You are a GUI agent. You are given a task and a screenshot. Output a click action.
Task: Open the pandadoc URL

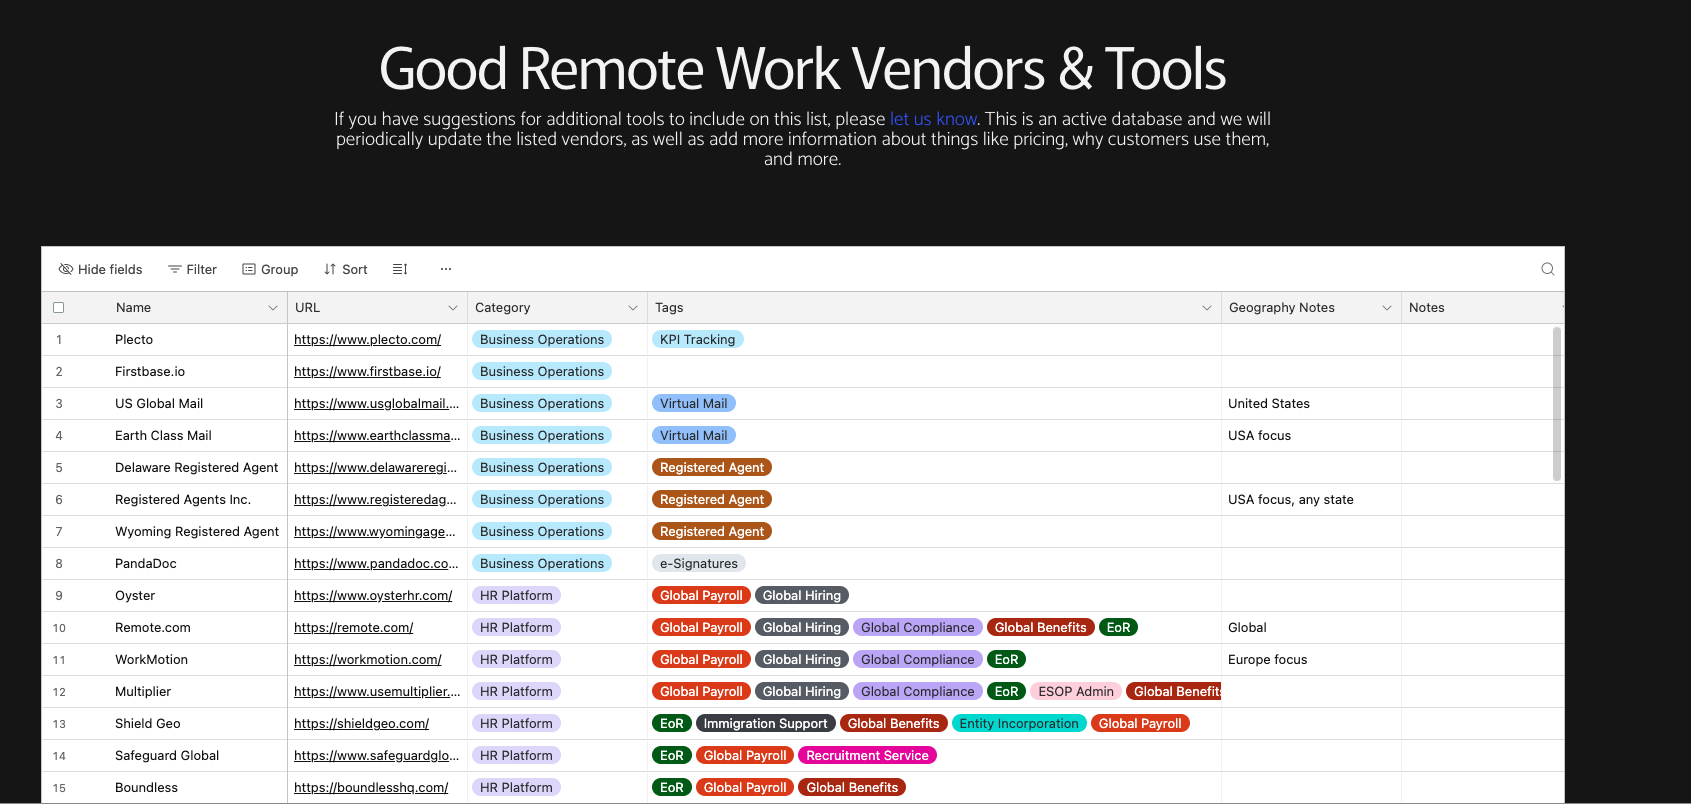(x=376, y=564)
